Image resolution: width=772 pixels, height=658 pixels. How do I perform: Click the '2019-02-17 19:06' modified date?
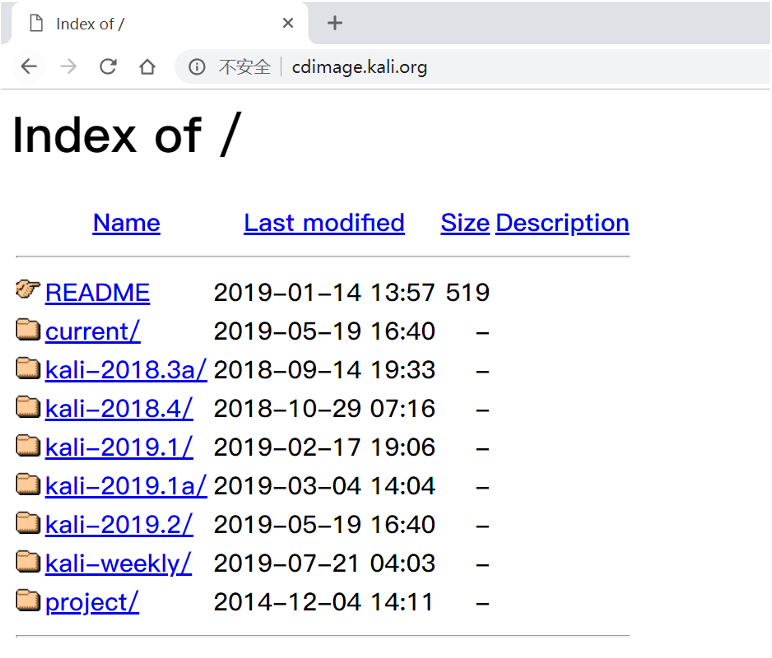click(x=324, y=447)
